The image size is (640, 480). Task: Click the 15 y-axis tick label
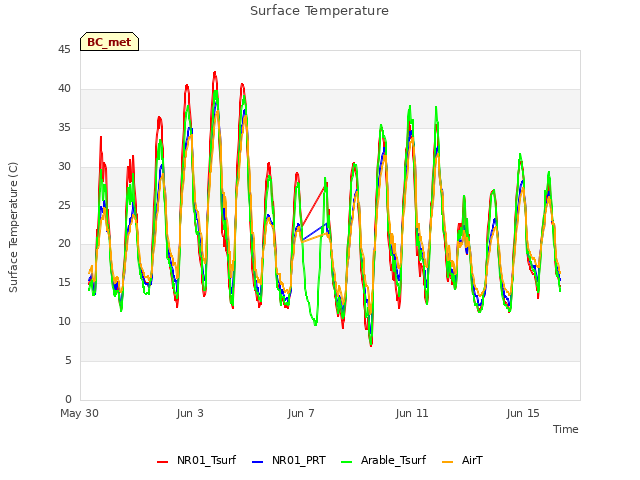coord(64,282)
